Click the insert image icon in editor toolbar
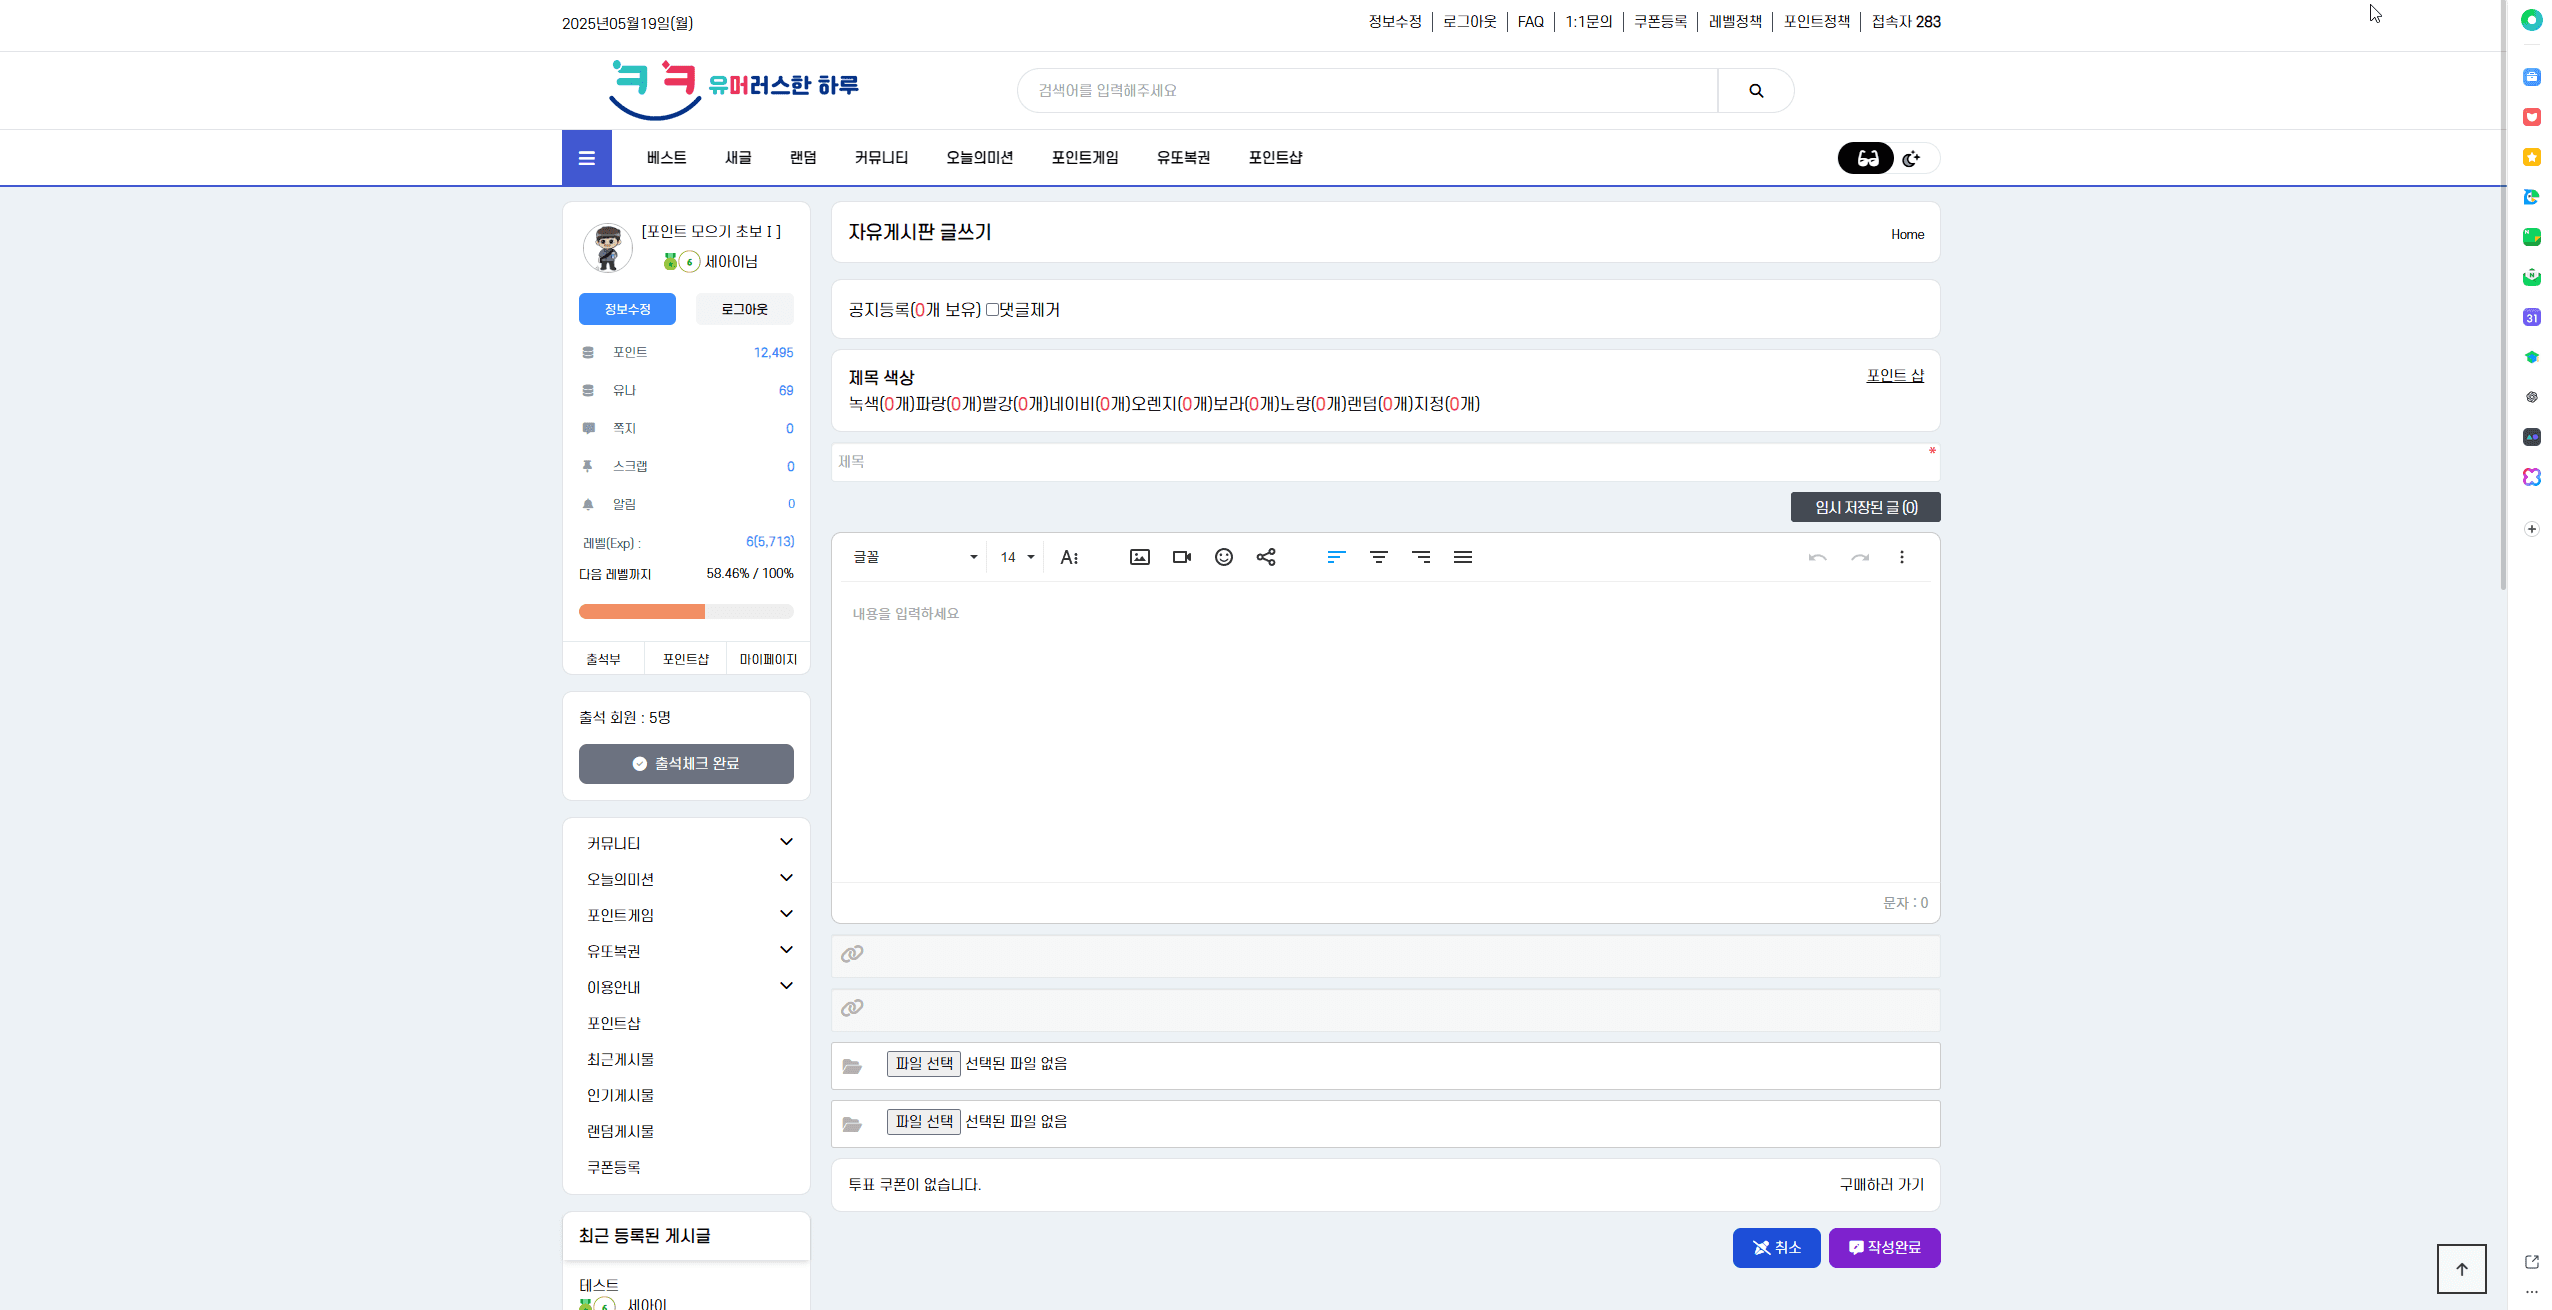The image size is (2552, 1310). point(1139,557)
